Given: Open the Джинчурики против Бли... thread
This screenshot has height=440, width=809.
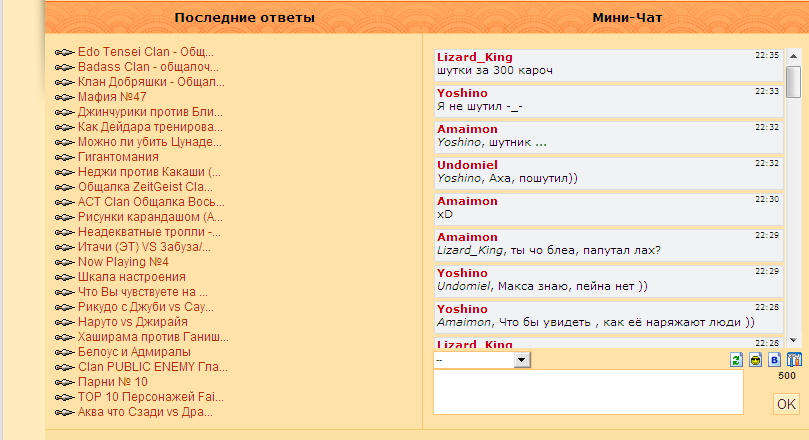Looking at the screenshot, I should (150, 112).
